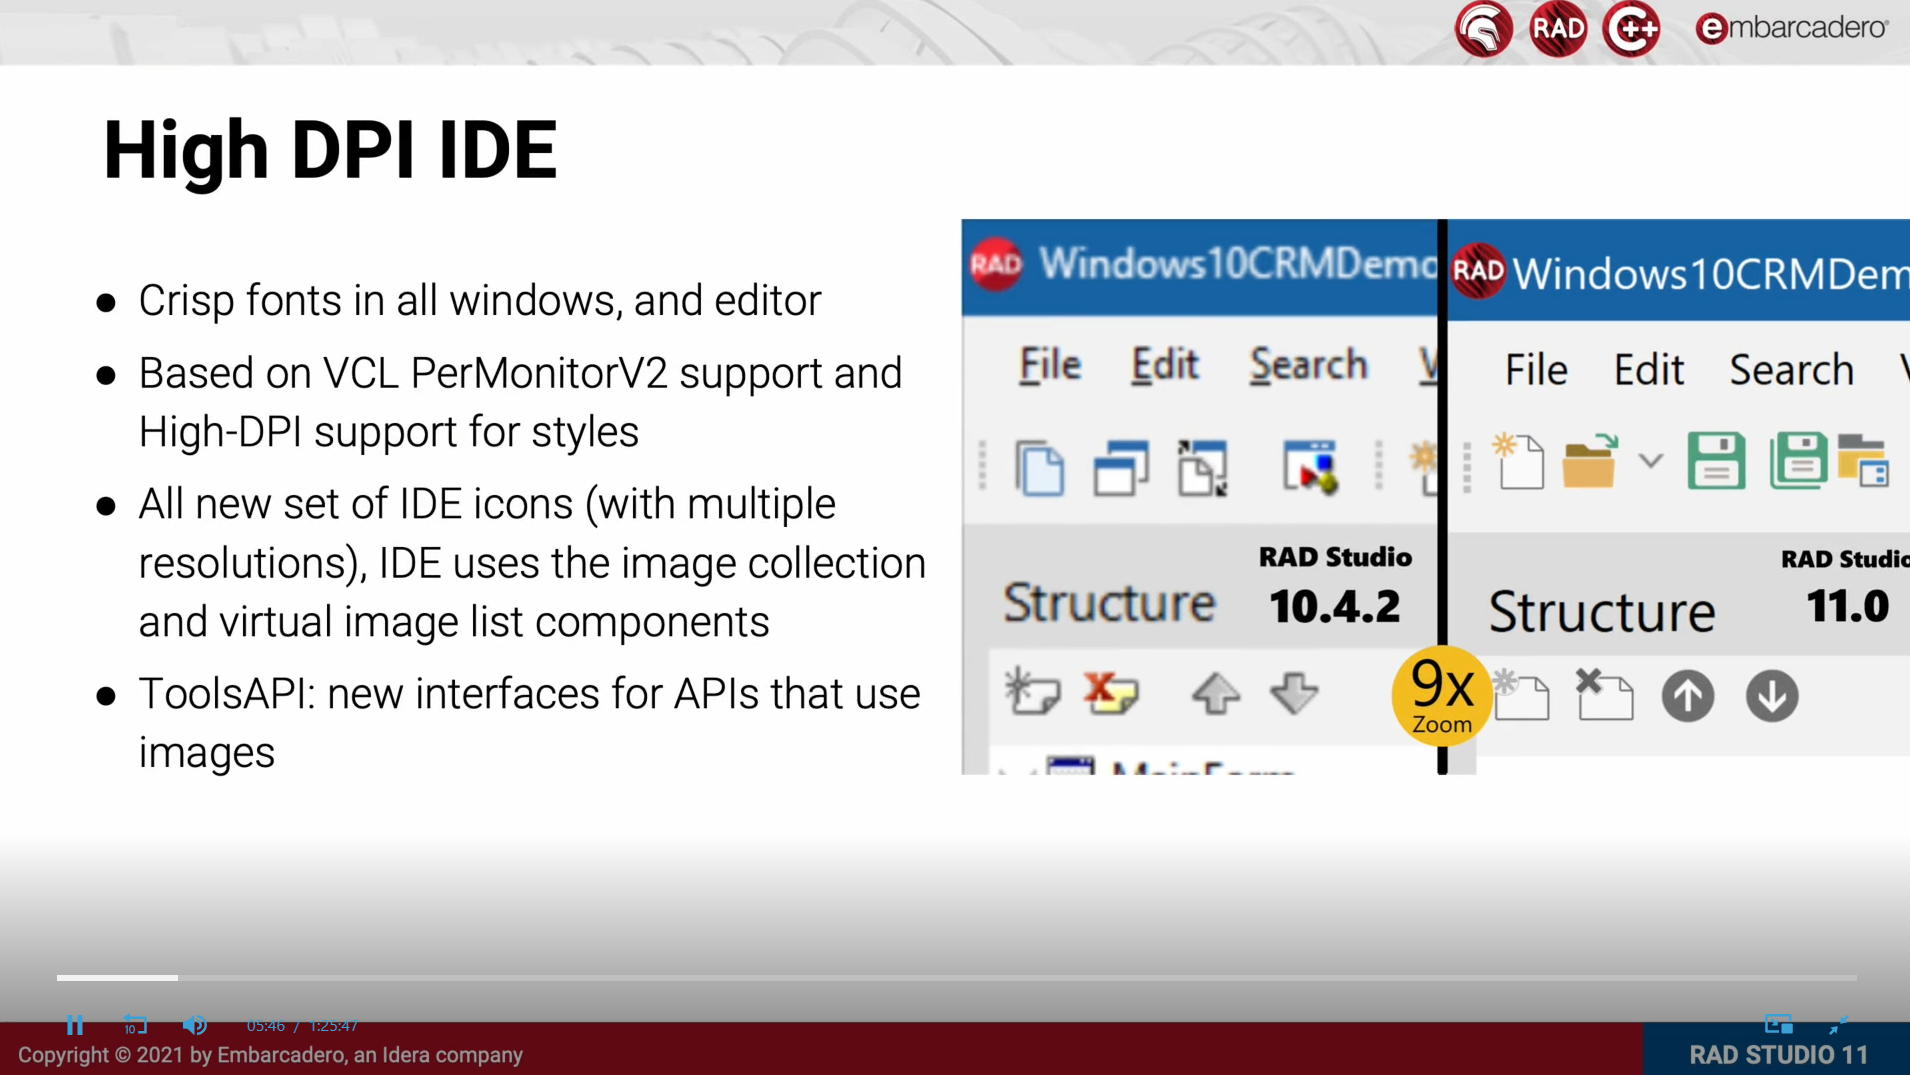Click Move Up arrow in 10.4.2 Structure
The image size is (1910, 1075).
coord(1216,693)
